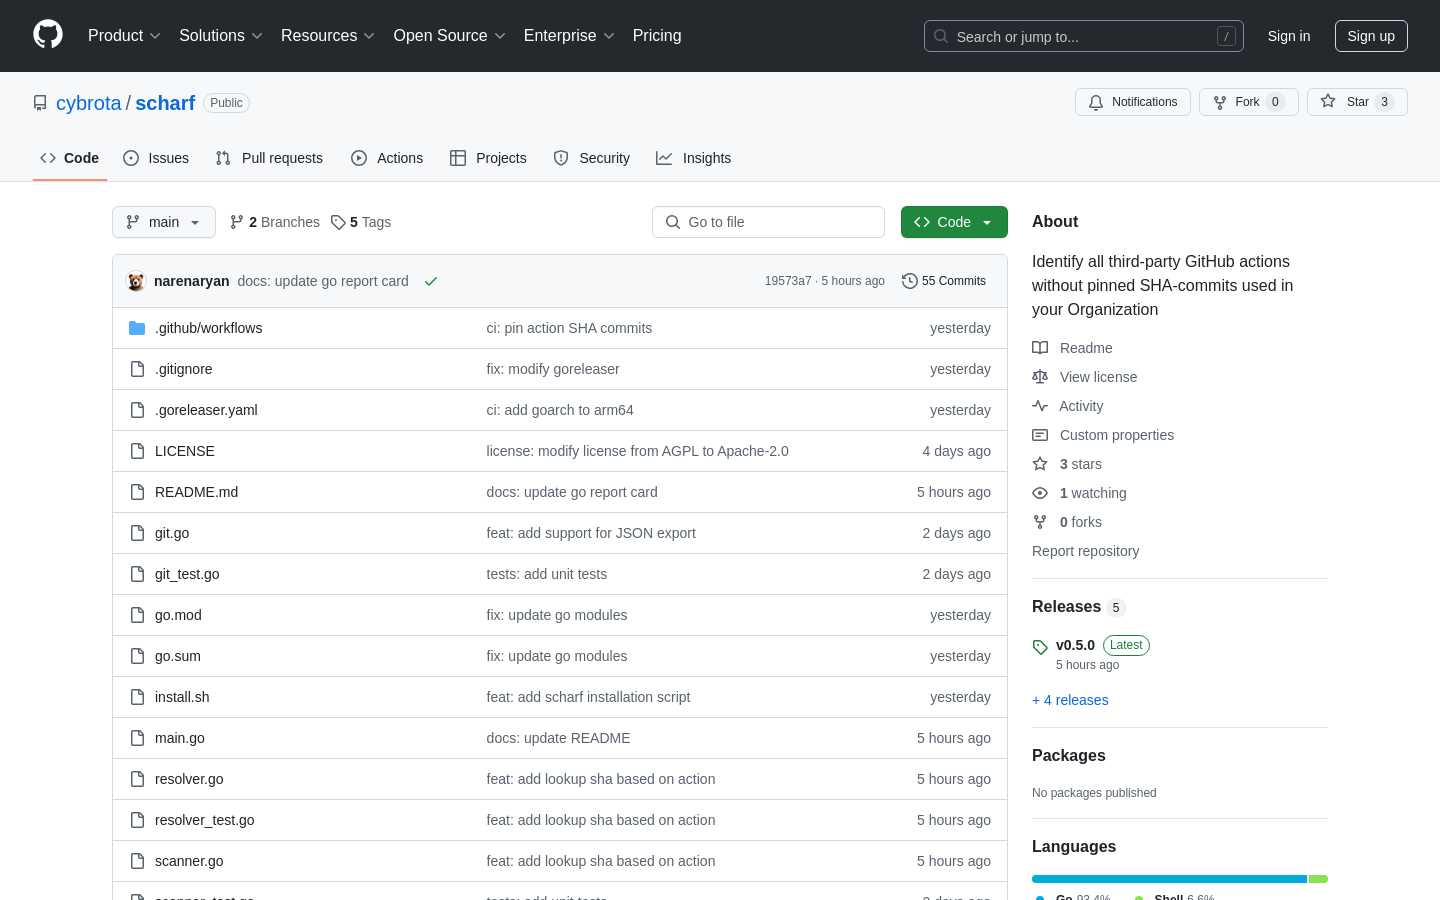Screen dimensions: 1440x900
Task: Expand the Solutions menu
Action: pos(221,35)
